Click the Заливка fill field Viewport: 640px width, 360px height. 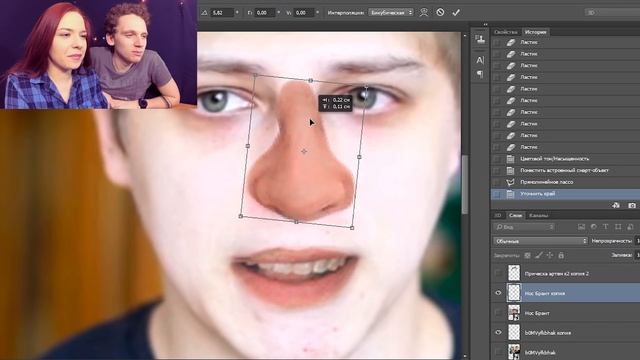click(x=638, y=256)
